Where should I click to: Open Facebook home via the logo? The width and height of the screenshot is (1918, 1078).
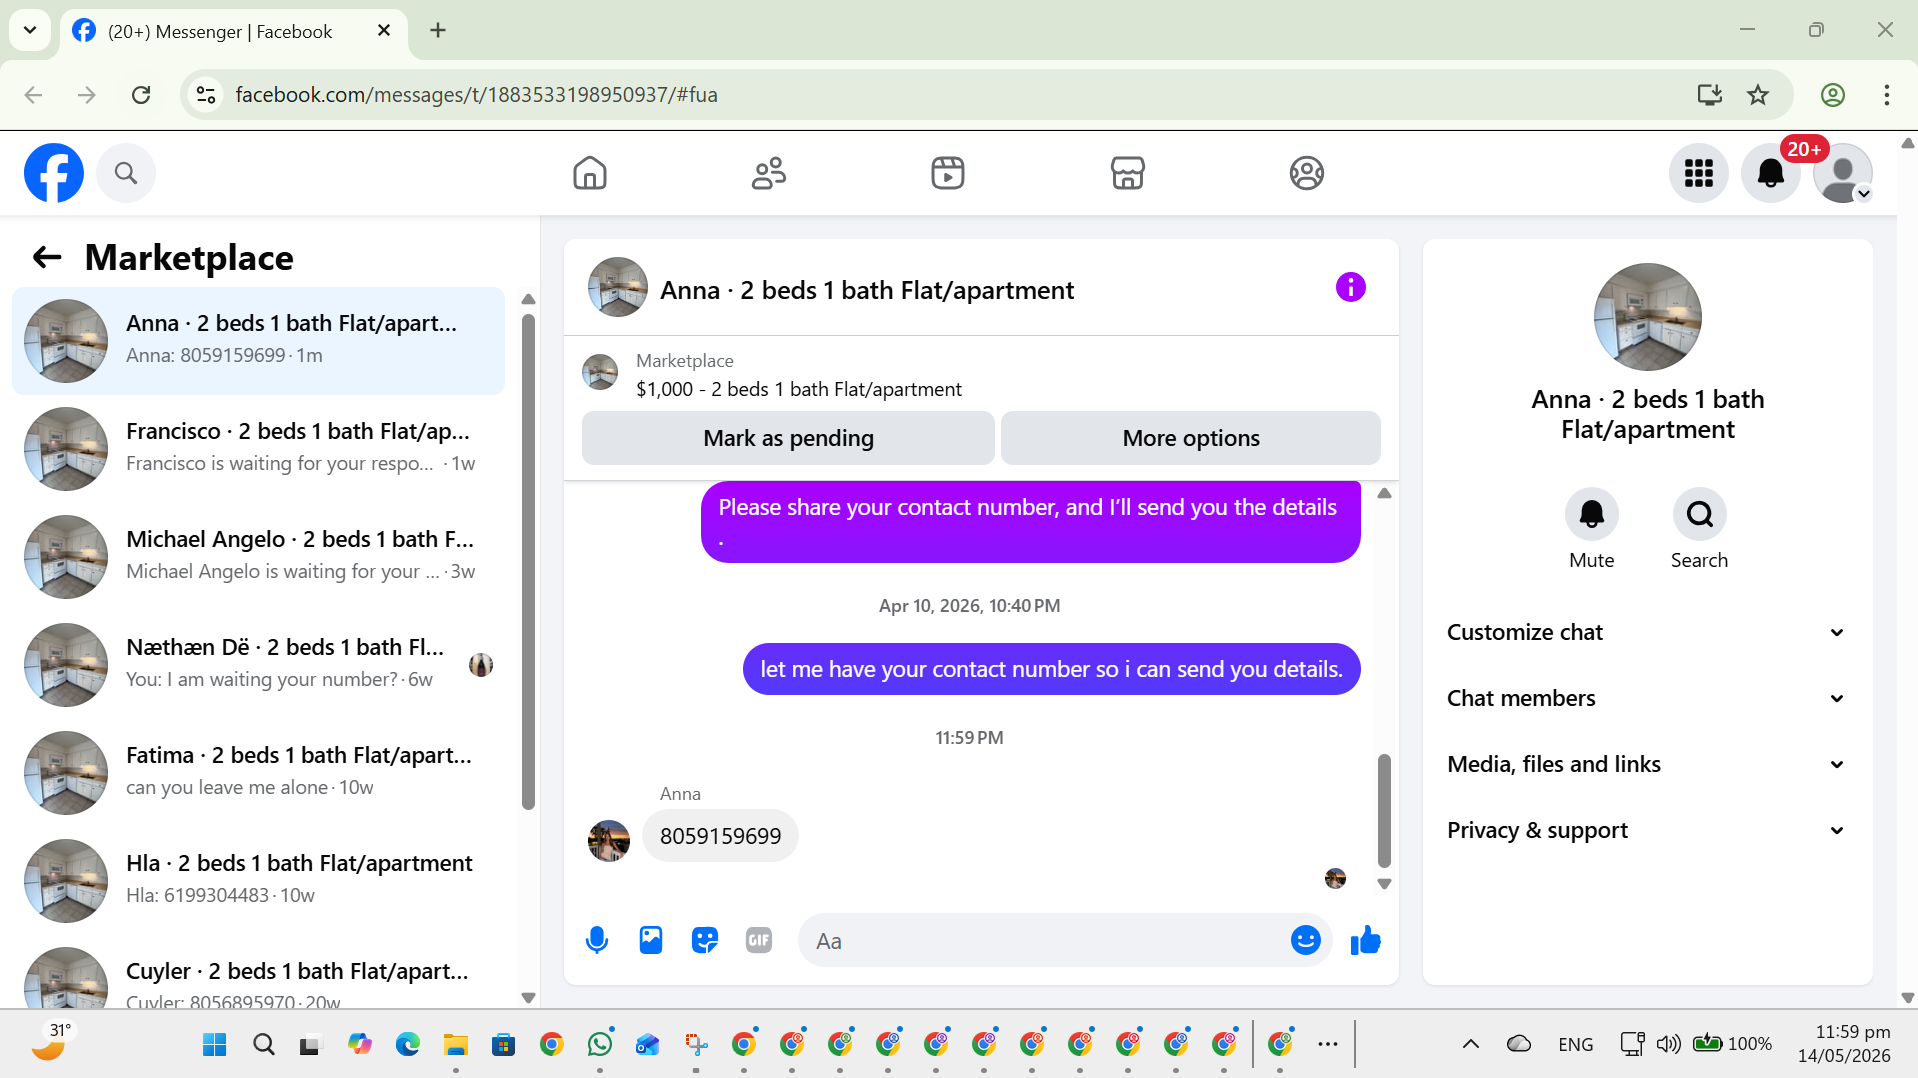(54, 173)
